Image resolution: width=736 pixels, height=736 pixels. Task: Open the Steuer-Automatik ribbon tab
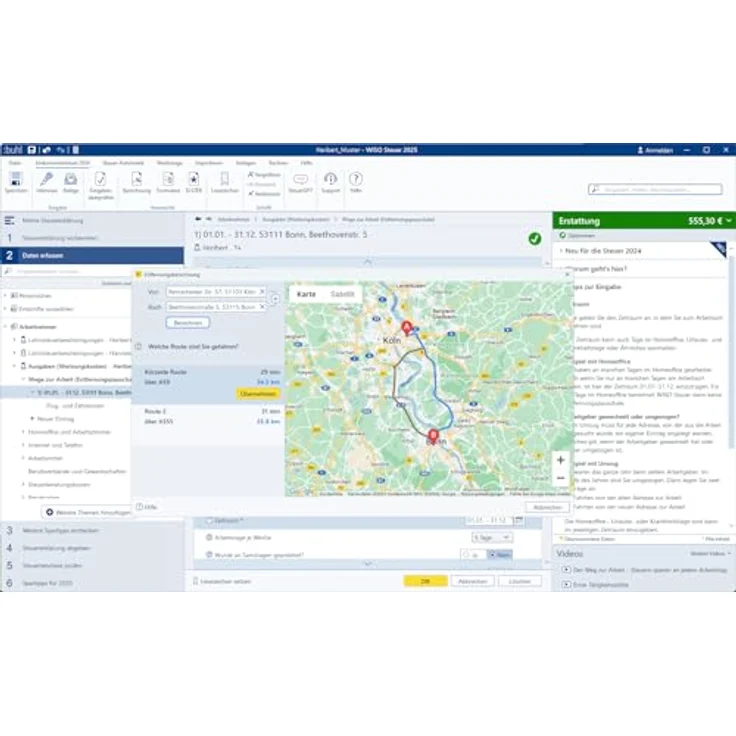click(123, 162)
